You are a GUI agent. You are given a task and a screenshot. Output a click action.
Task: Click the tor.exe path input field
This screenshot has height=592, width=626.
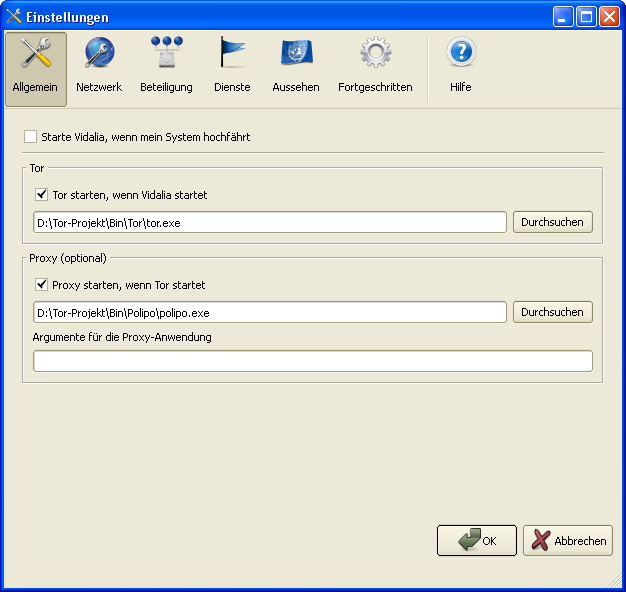point(270,222)
